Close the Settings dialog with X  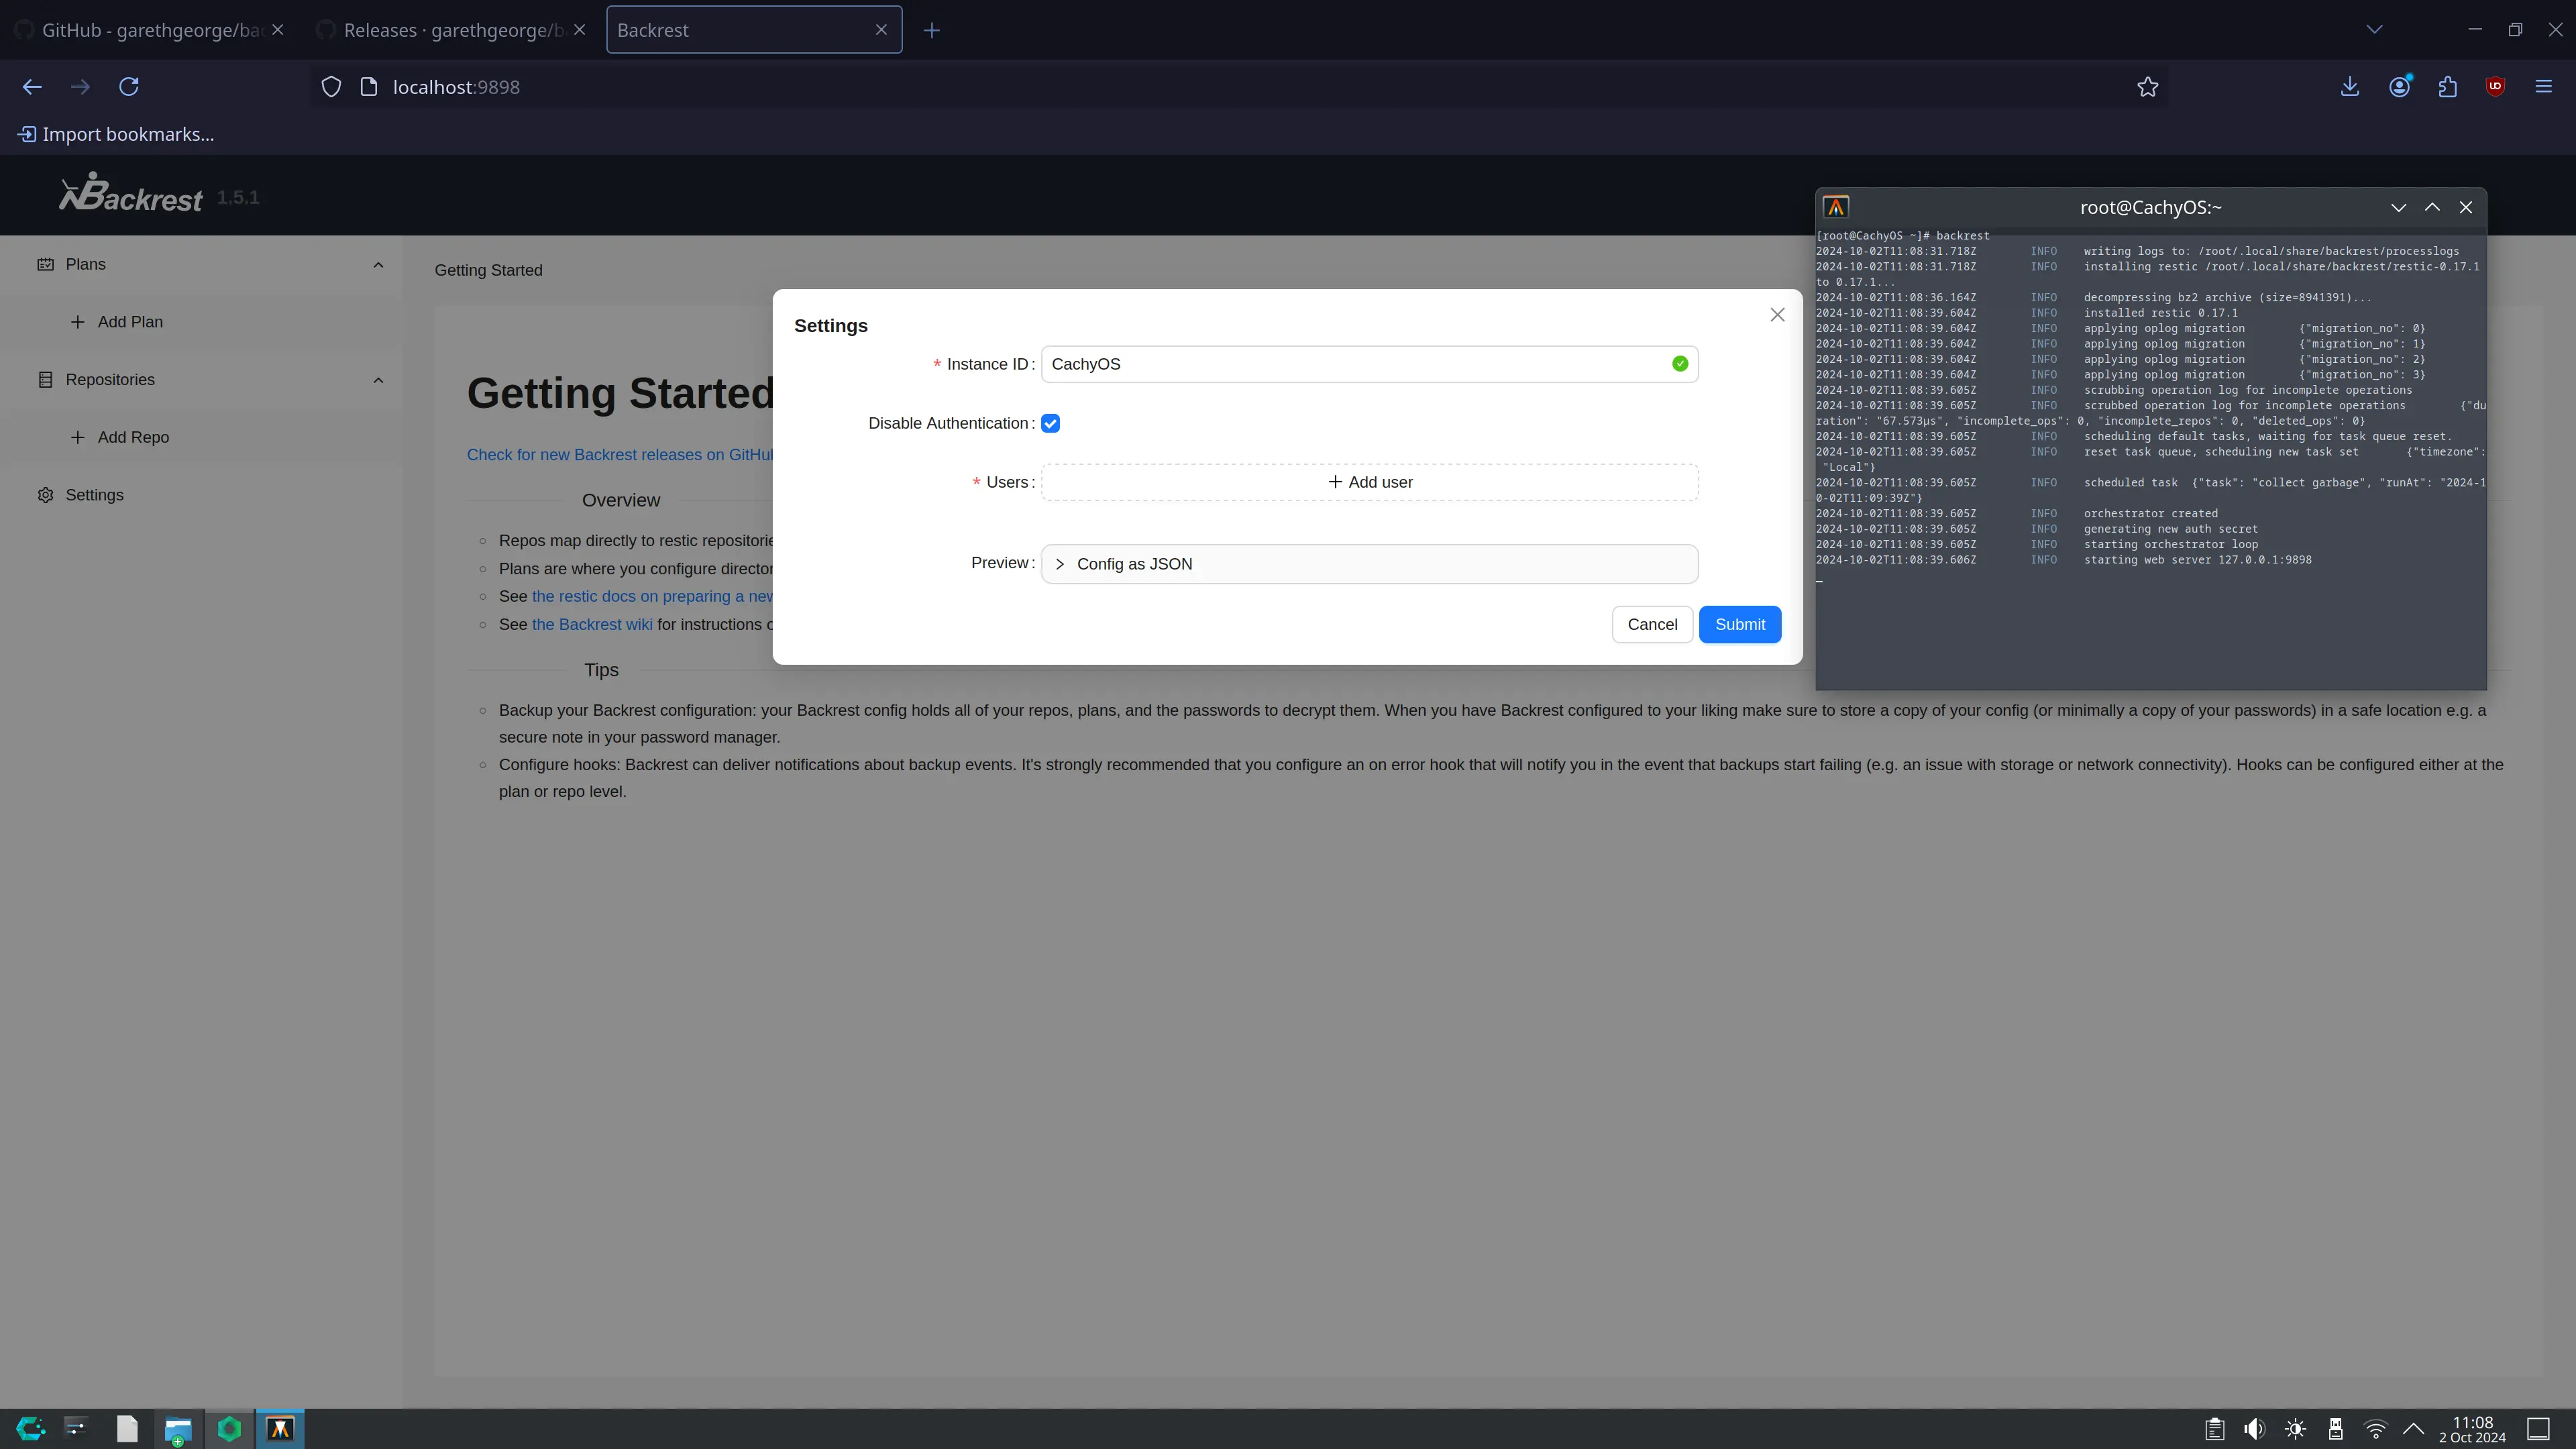point(1777,315)
